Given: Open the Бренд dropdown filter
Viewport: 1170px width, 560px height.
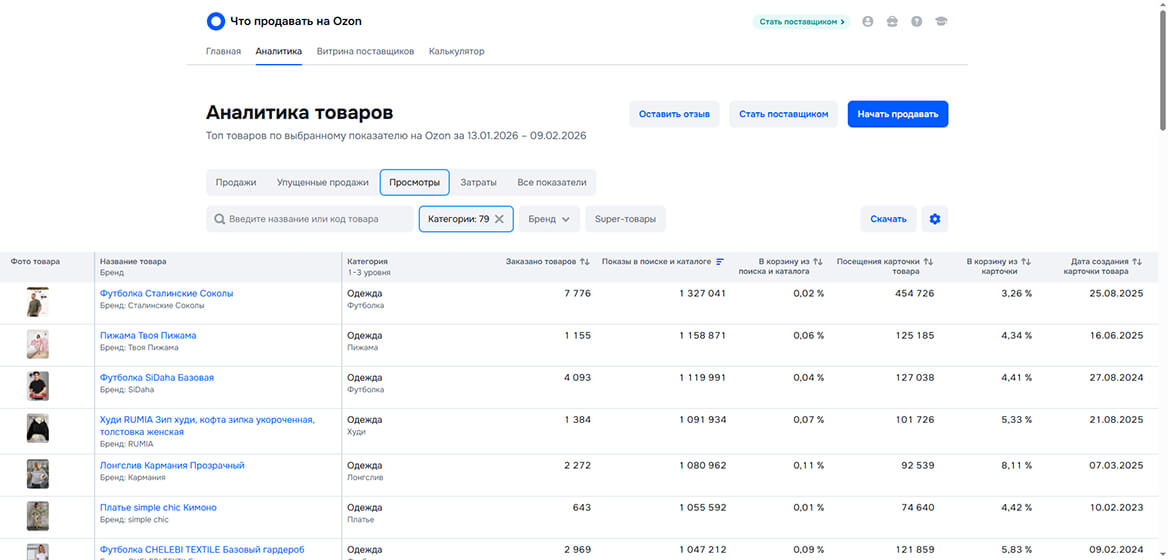Looking at the screenshot, I should pyautogui.click(x=549, y=219).
